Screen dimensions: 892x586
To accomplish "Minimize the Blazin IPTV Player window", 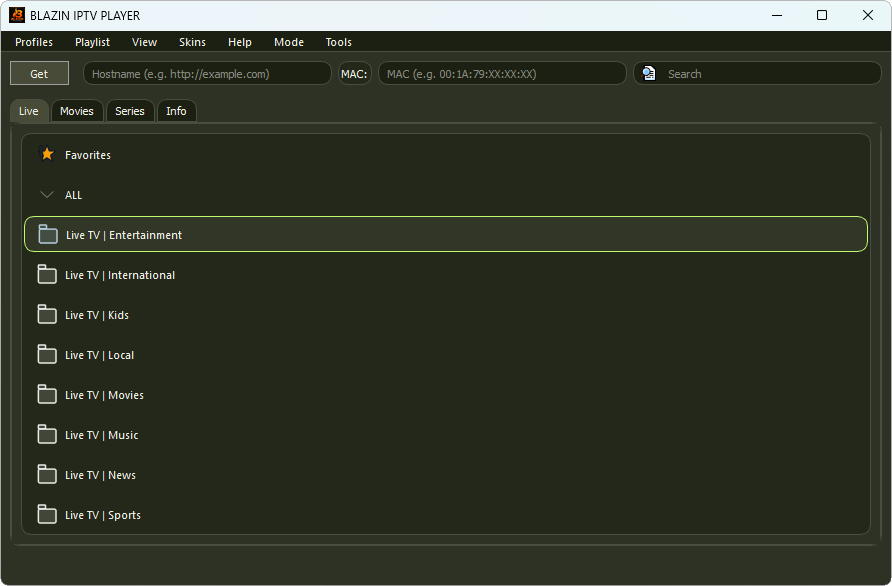I will 777,15.
